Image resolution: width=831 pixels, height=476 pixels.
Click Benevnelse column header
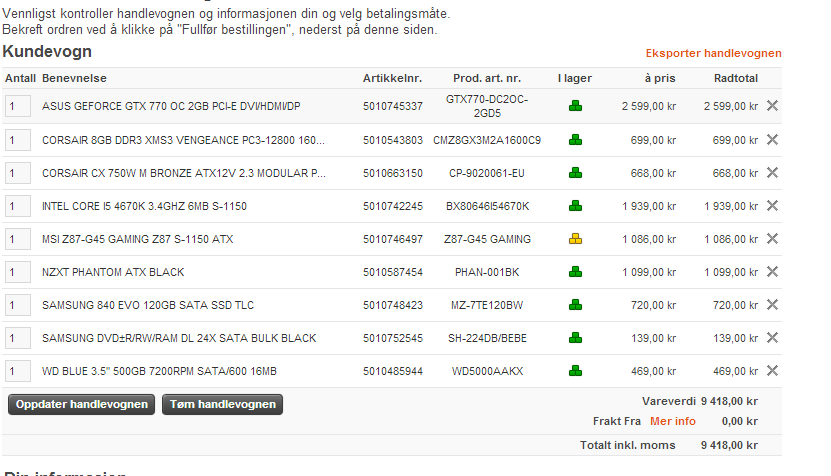point(74,78)
